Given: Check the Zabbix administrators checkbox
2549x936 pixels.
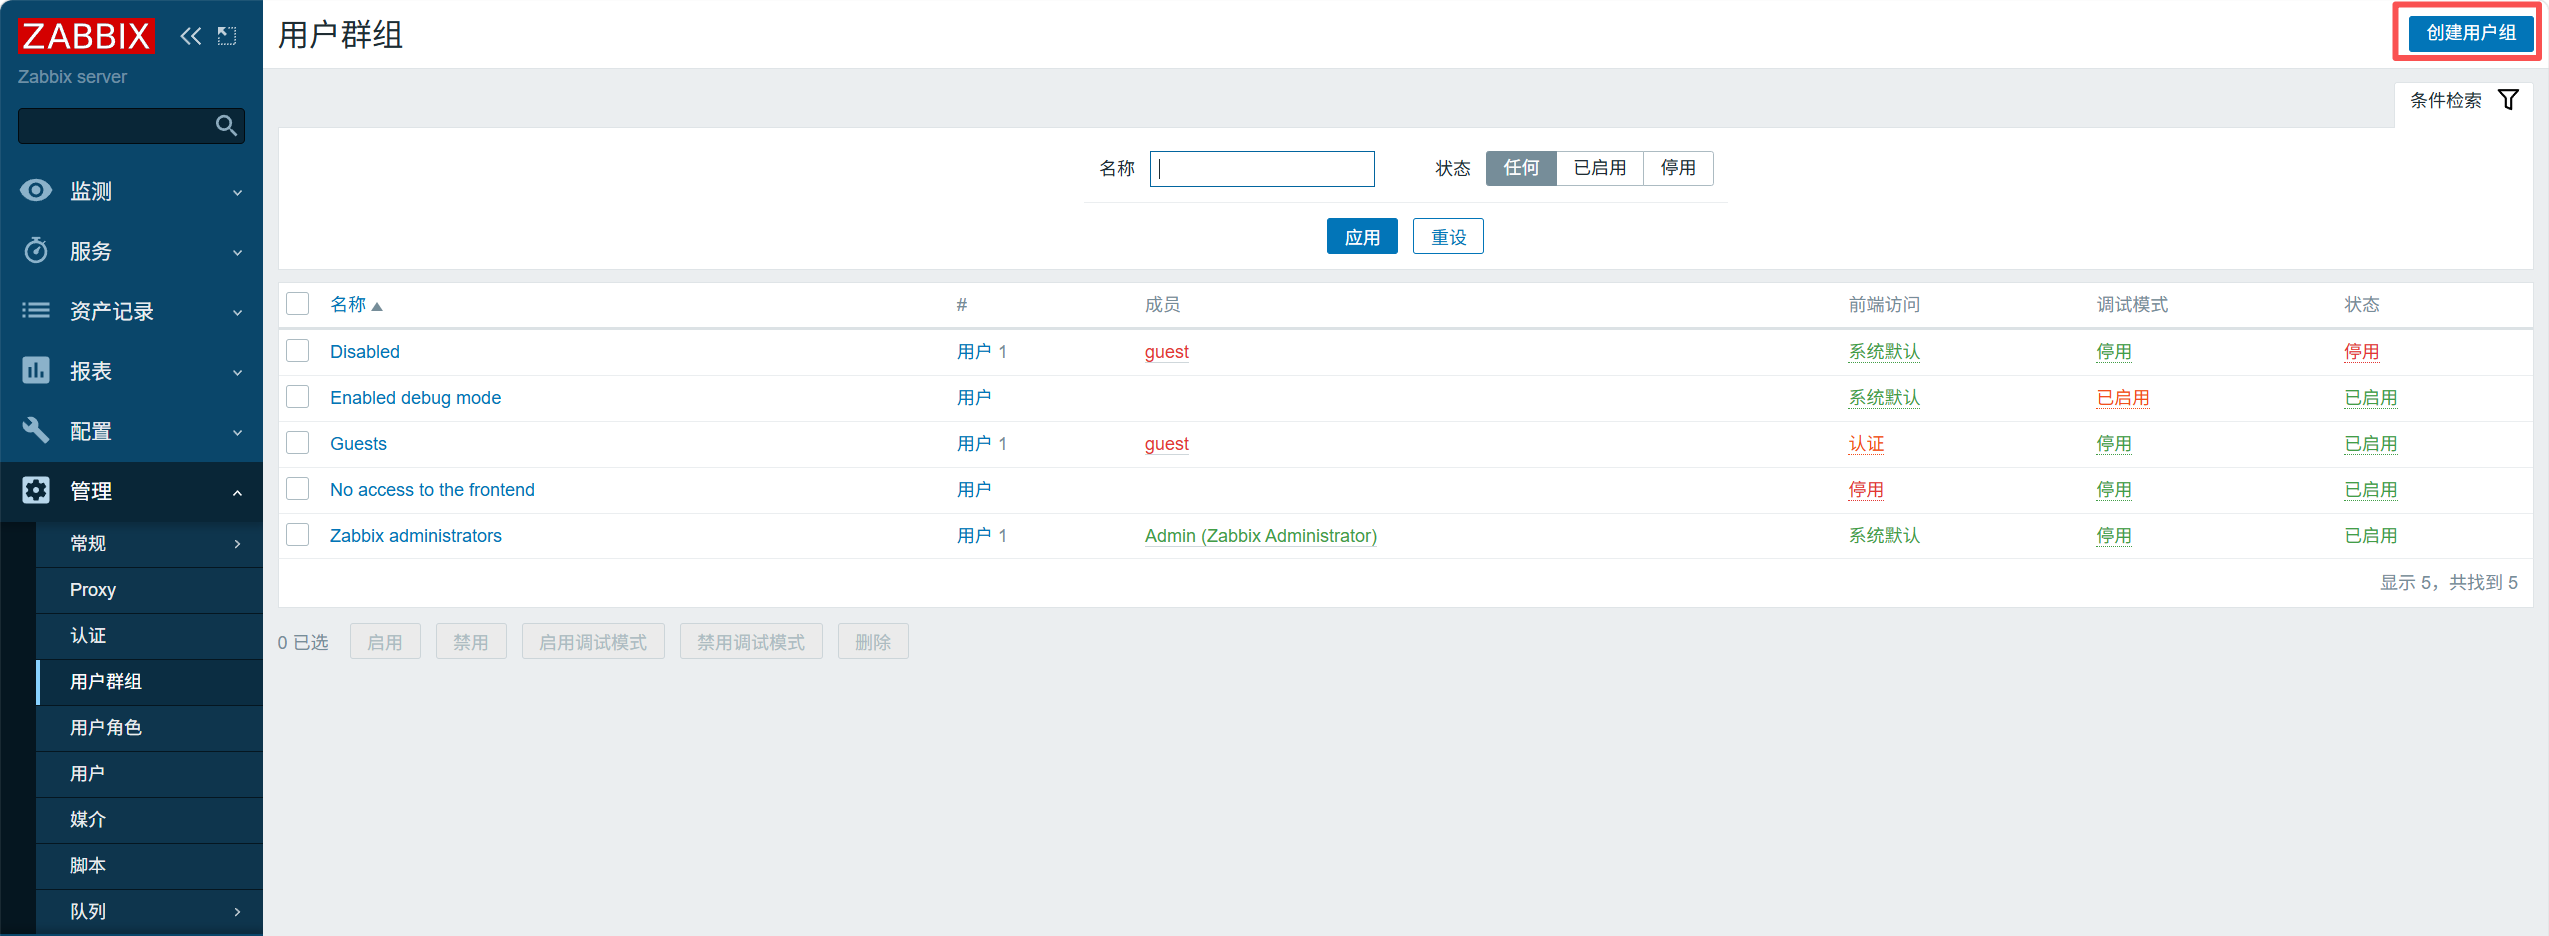Looking at the screenshot, I should tap(298, 535).
